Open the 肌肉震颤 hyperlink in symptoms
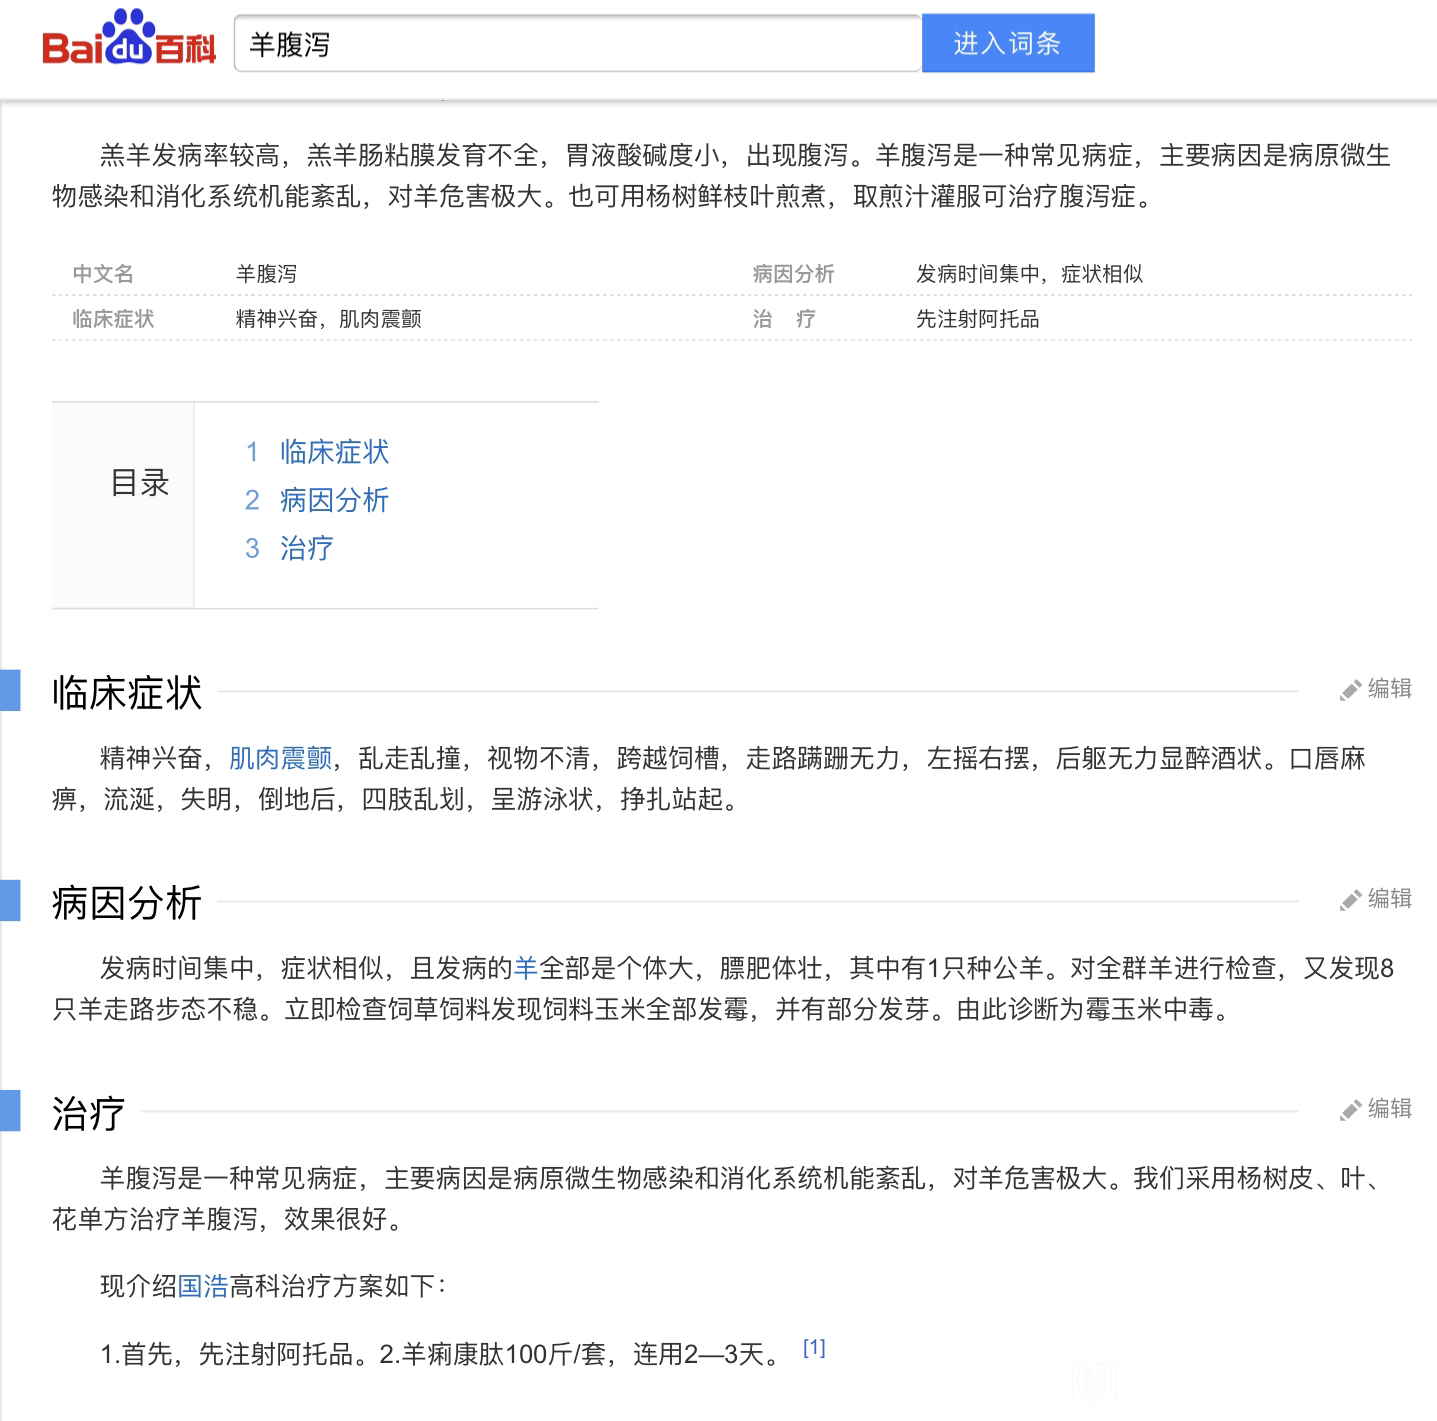 [281, 758]
